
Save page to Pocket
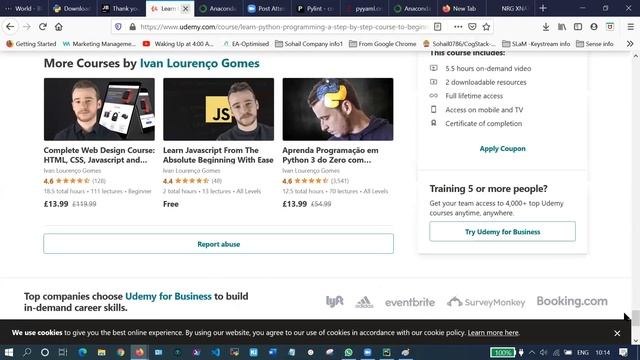tap(472, 27)
